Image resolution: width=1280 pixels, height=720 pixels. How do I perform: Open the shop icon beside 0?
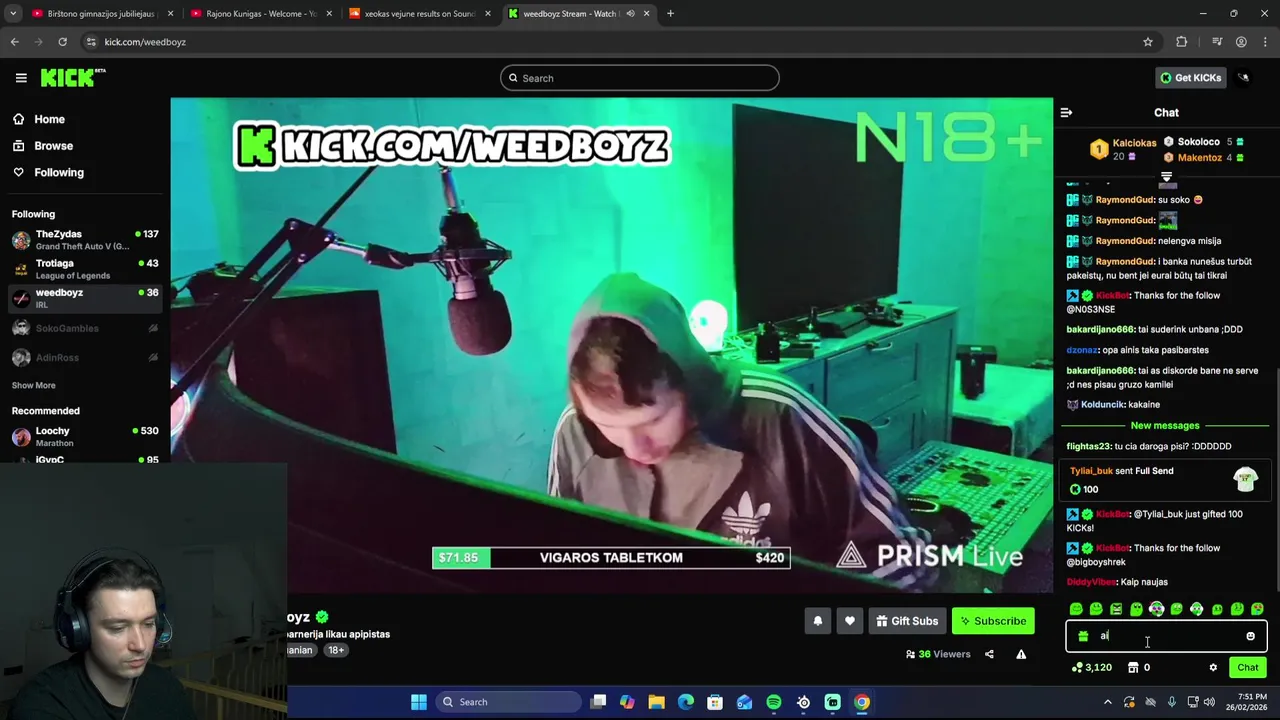click(x=1133, y=667)
